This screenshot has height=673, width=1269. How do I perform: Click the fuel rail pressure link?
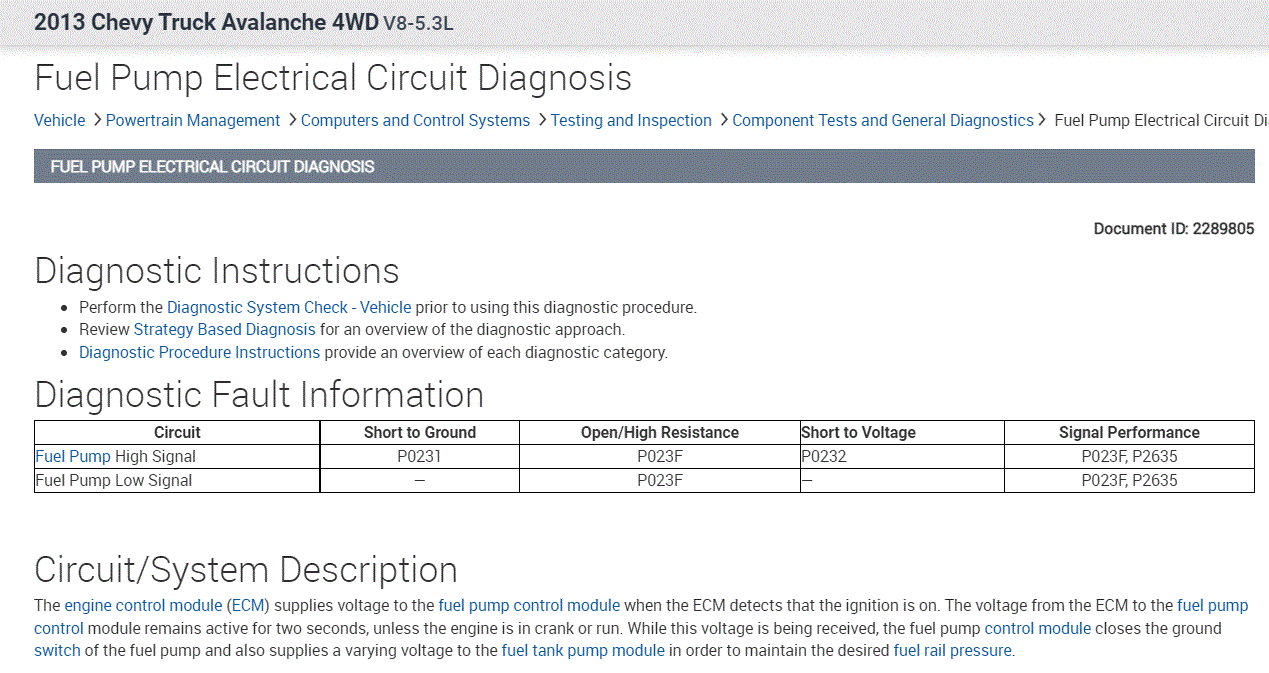952,650
